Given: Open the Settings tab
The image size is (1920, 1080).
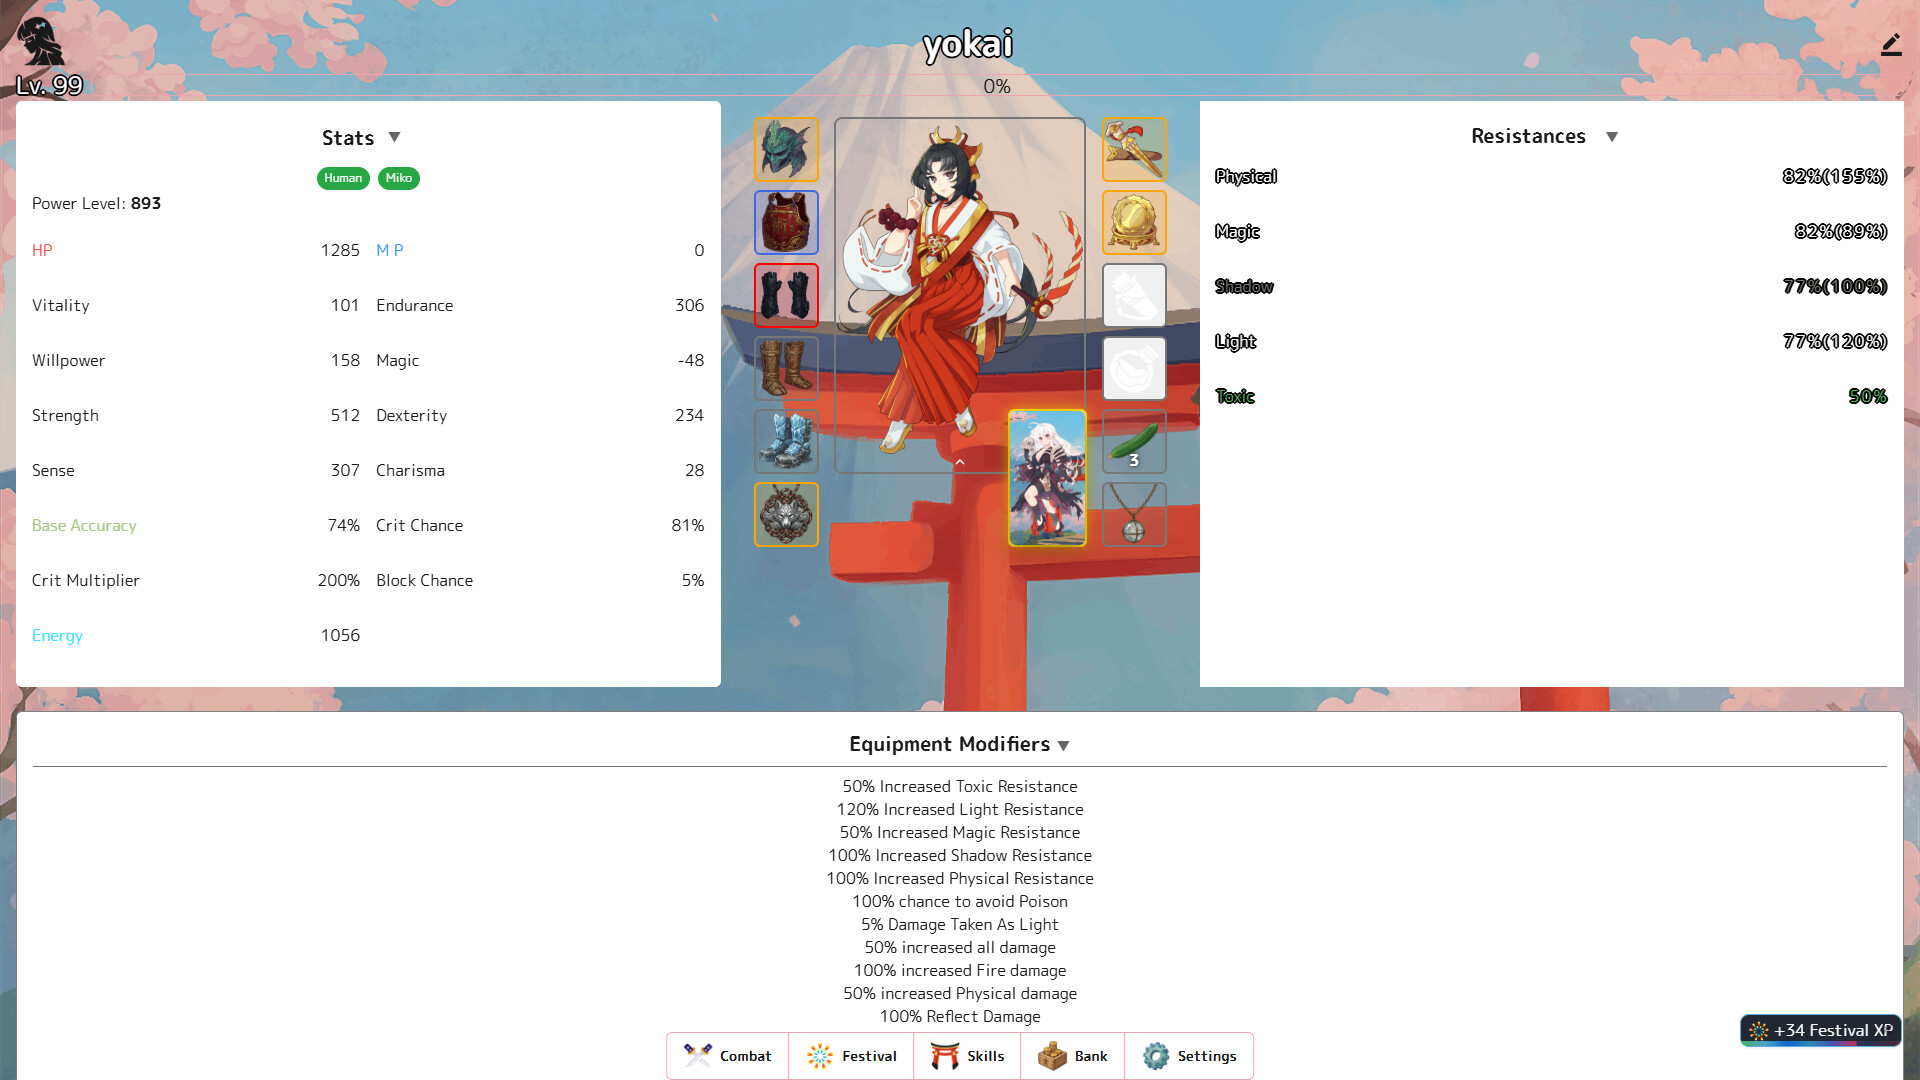Looking at the screenshot, I should tap(1189, 1056).
